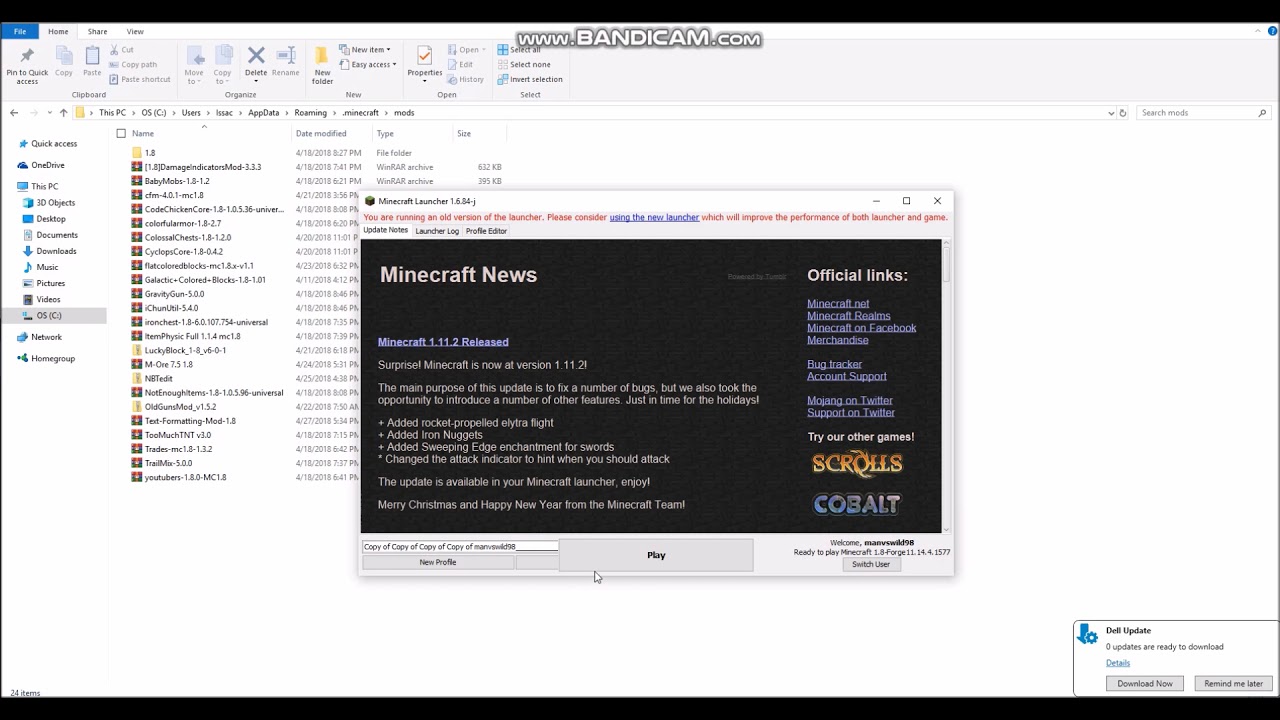Collapse the Explorer ribbon chevron
1280x720 pixels.
click(1258, 31)
